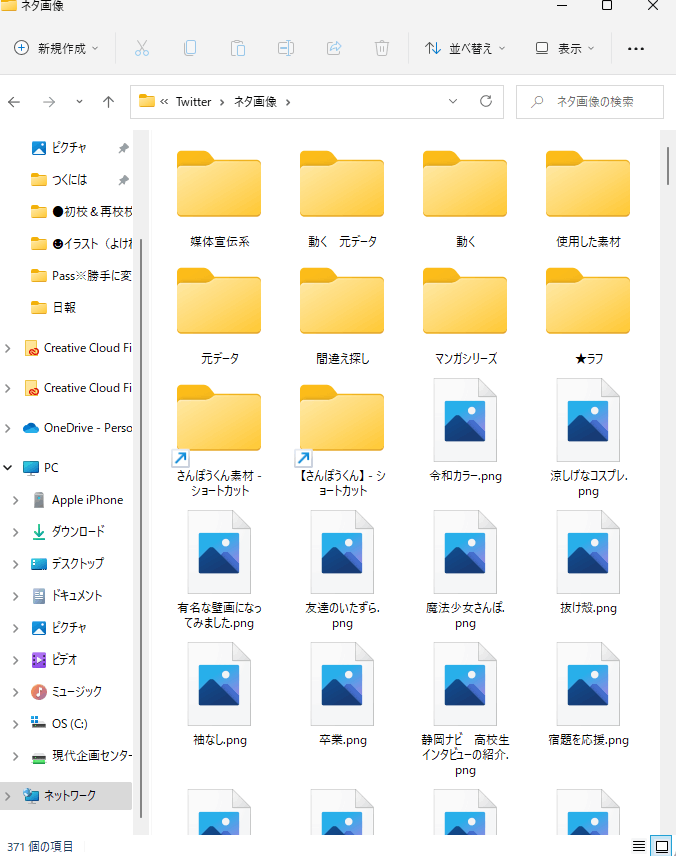Select the 卒業.png image file
The height and width of the screenshot is (856, 676).
[342, 696]
